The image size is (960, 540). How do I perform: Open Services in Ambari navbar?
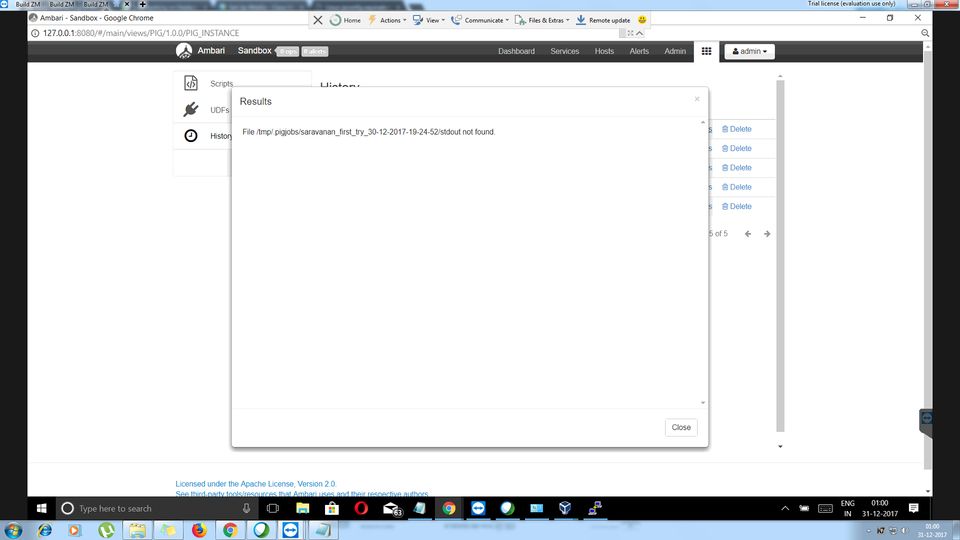(x=564, y=51)
